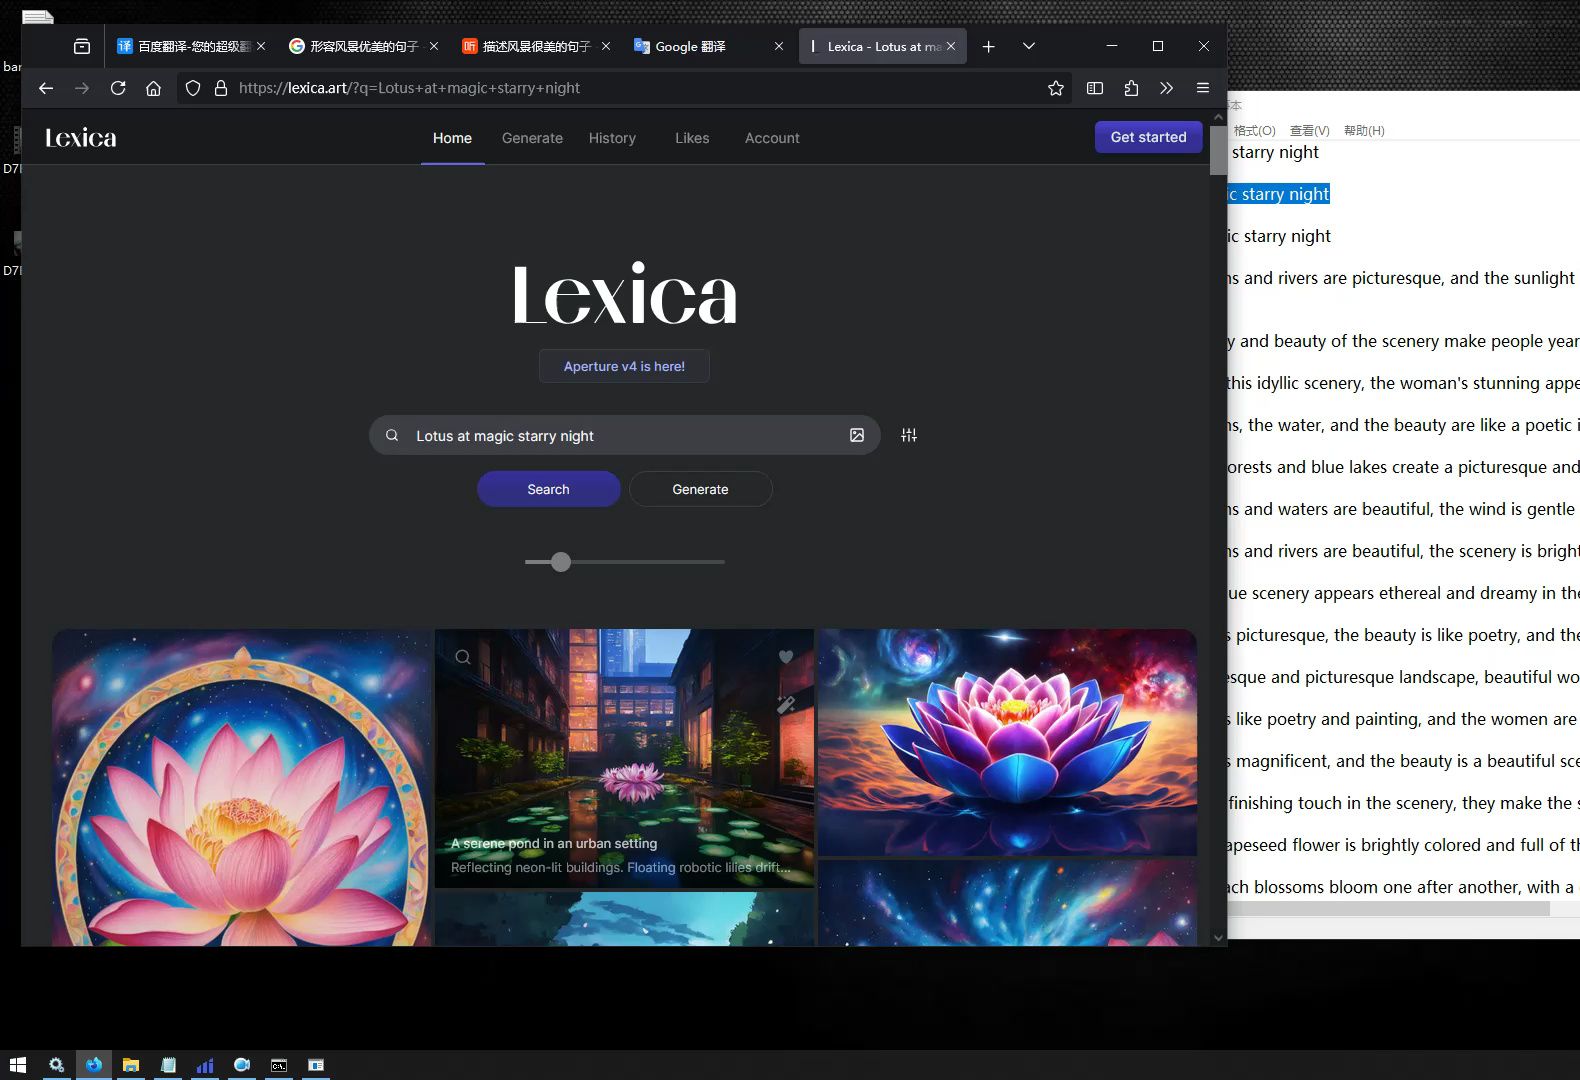Open blue lotus galaxy thumbnail

pos(1007,742)
